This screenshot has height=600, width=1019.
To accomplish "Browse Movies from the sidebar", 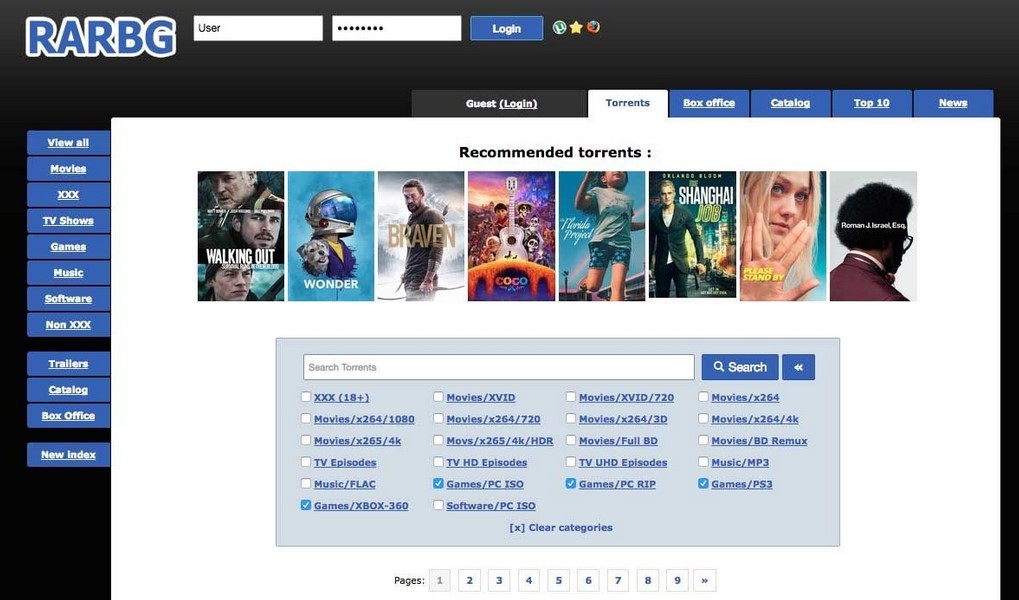I will click(x=68, y=169).
